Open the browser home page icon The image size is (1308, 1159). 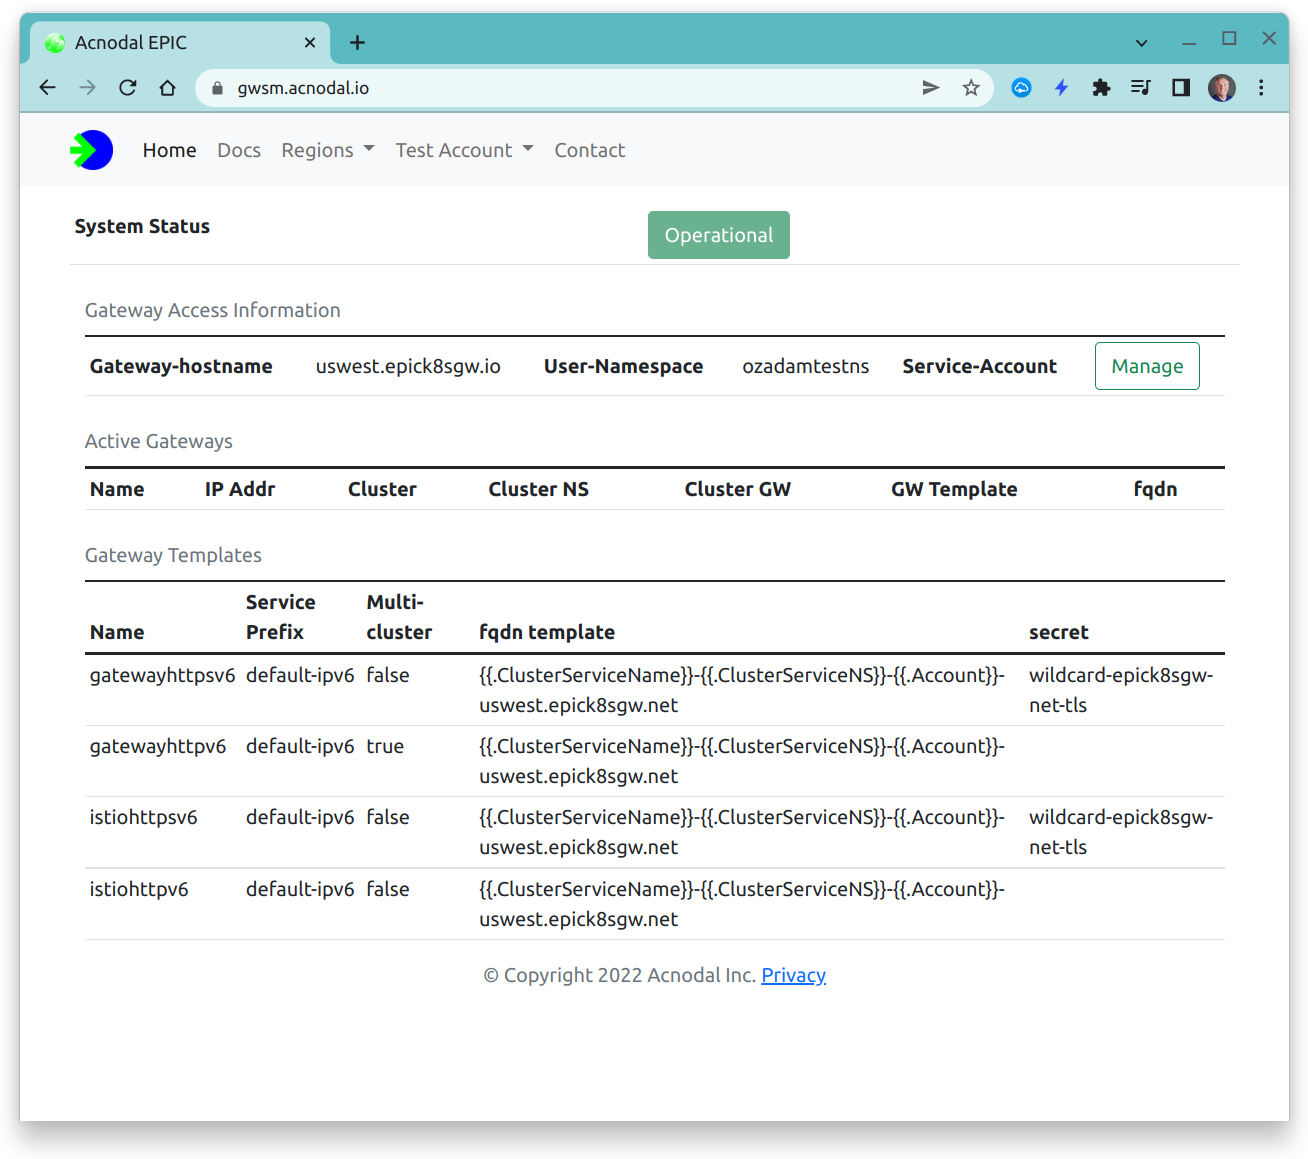[x=167, y=88]
